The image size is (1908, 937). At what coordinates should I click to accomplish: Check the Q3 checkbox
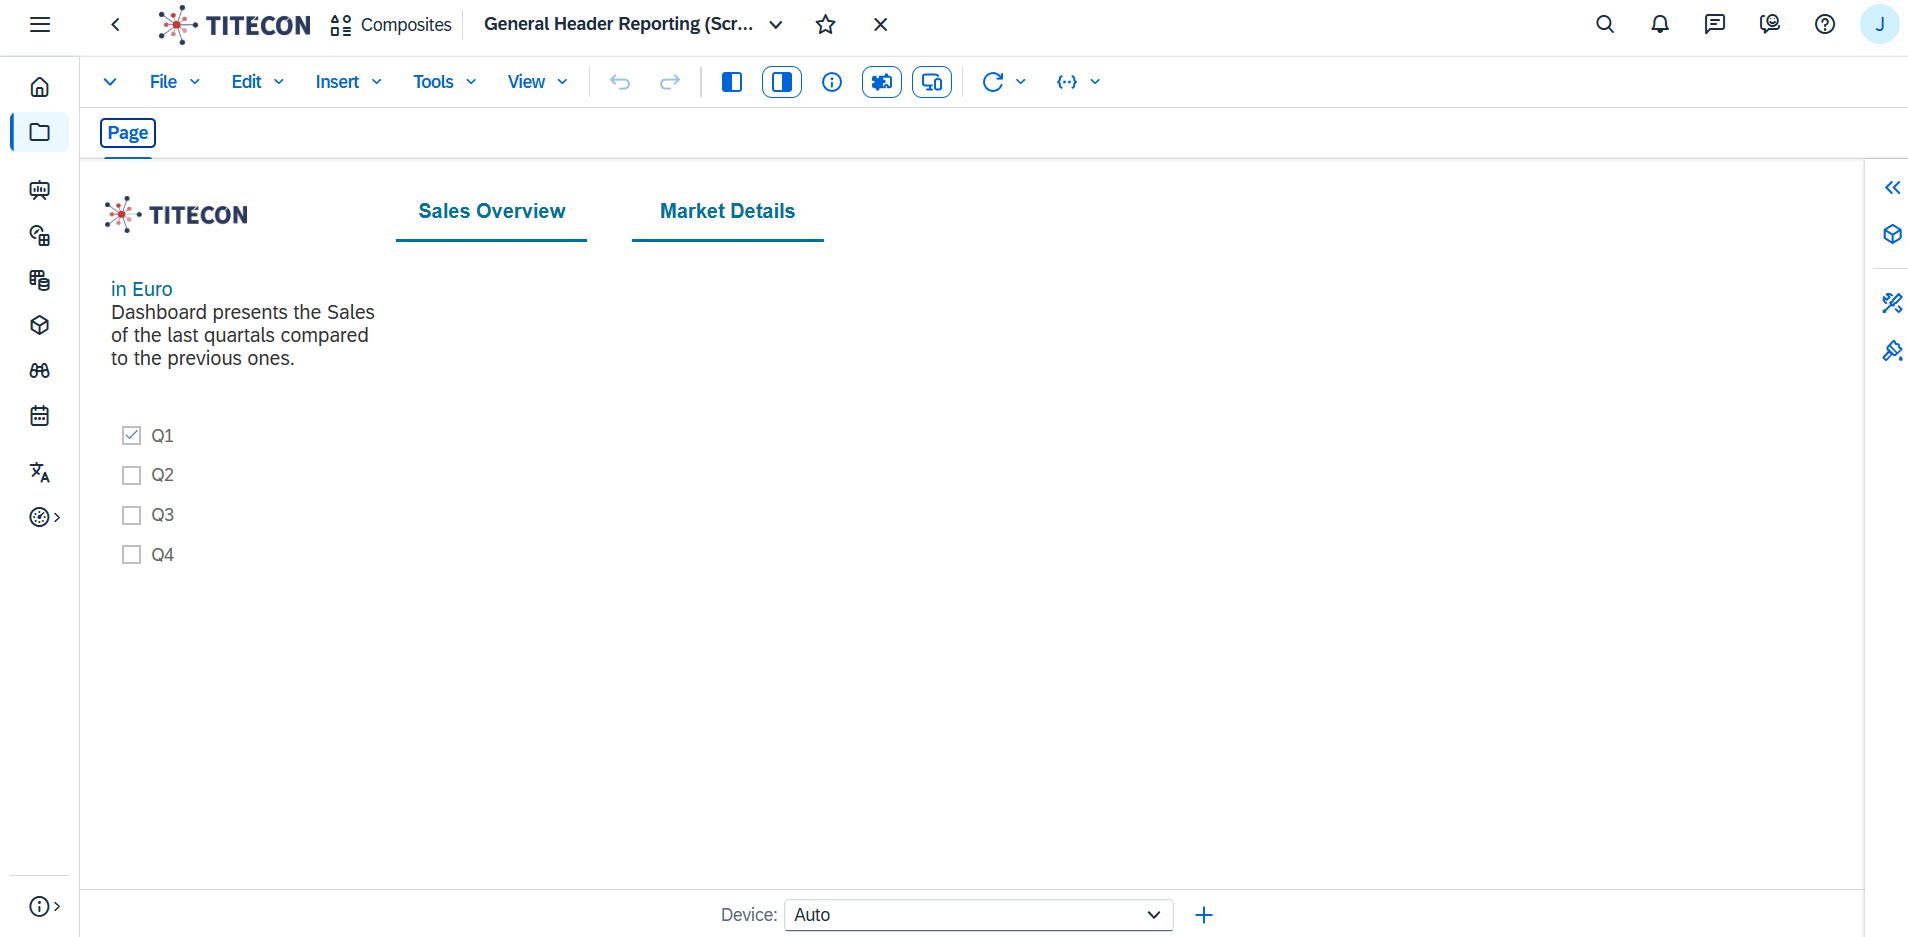[131, 515]
